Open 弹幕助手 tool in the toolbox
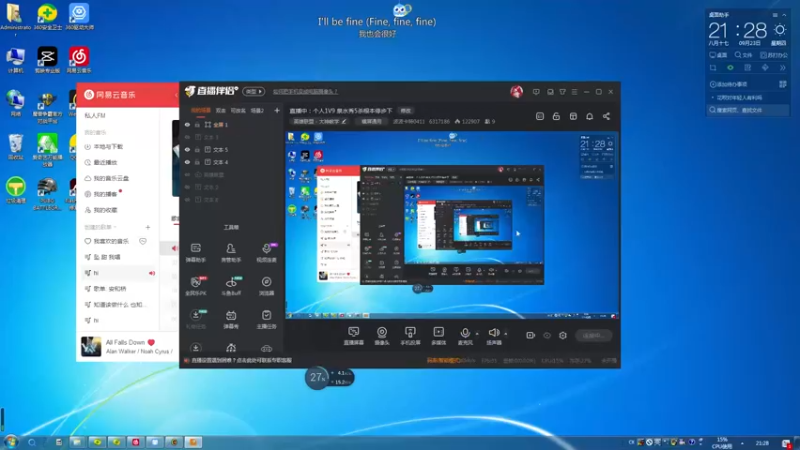Screen dimensions: 800x450 195,253
